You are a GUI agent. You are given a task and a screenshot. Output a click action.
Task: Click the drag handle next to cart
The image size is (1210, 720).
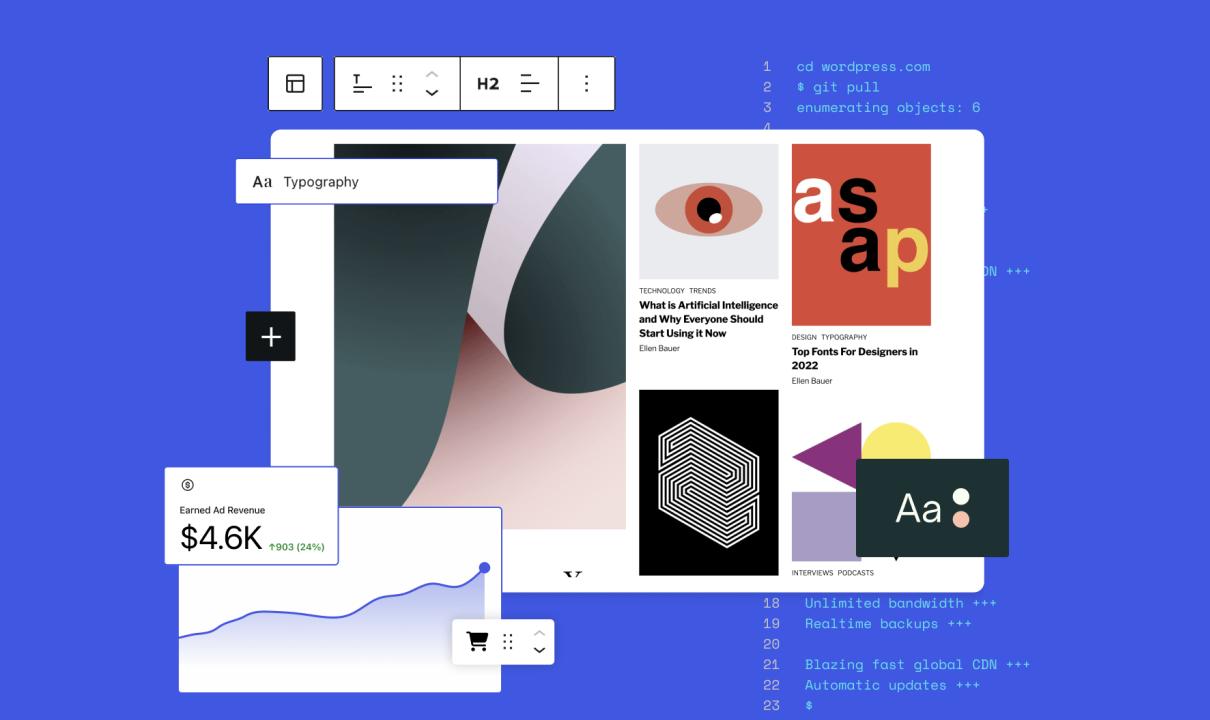(x=508, y=642)
